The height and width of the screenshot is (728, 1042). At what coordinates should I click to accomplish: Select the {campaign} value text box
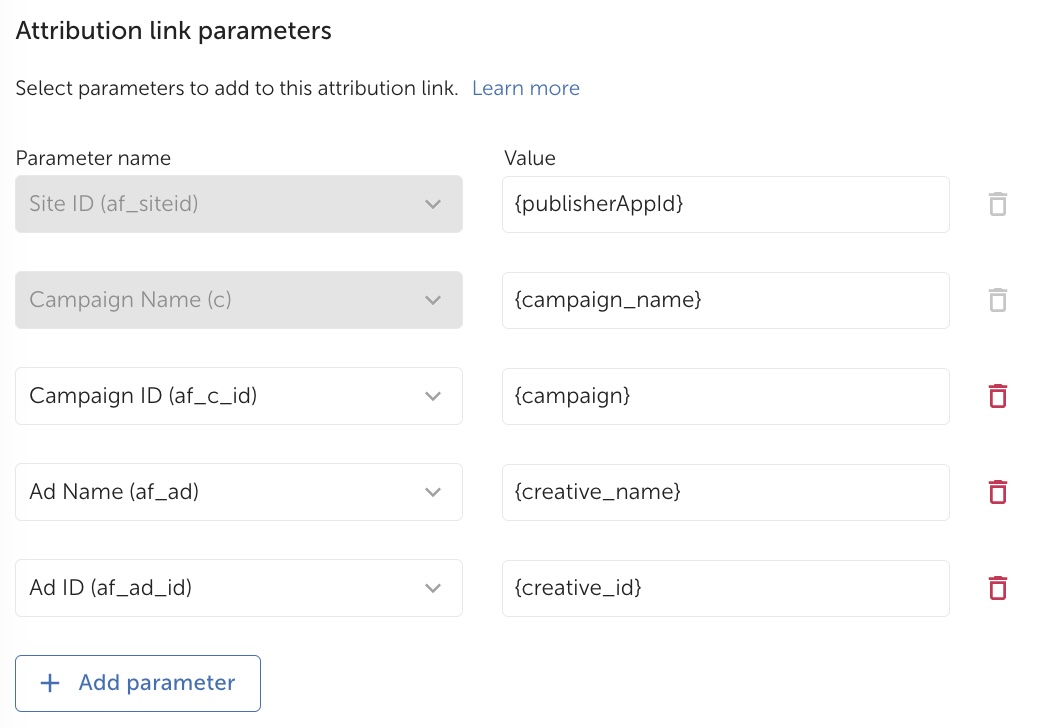[x=725, y=396]
